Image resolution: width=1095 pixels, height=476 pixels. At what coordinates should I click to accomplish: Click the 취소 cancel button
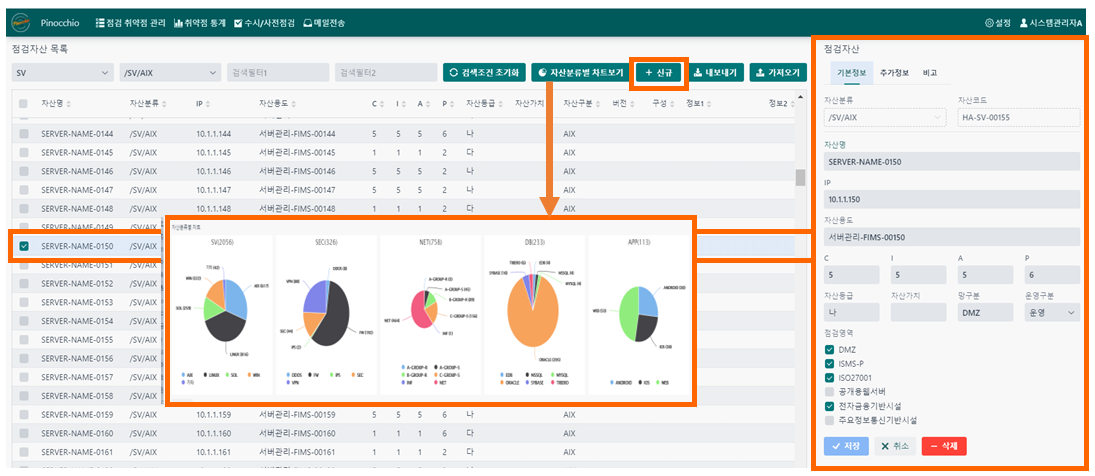click(x=895, y=446)
